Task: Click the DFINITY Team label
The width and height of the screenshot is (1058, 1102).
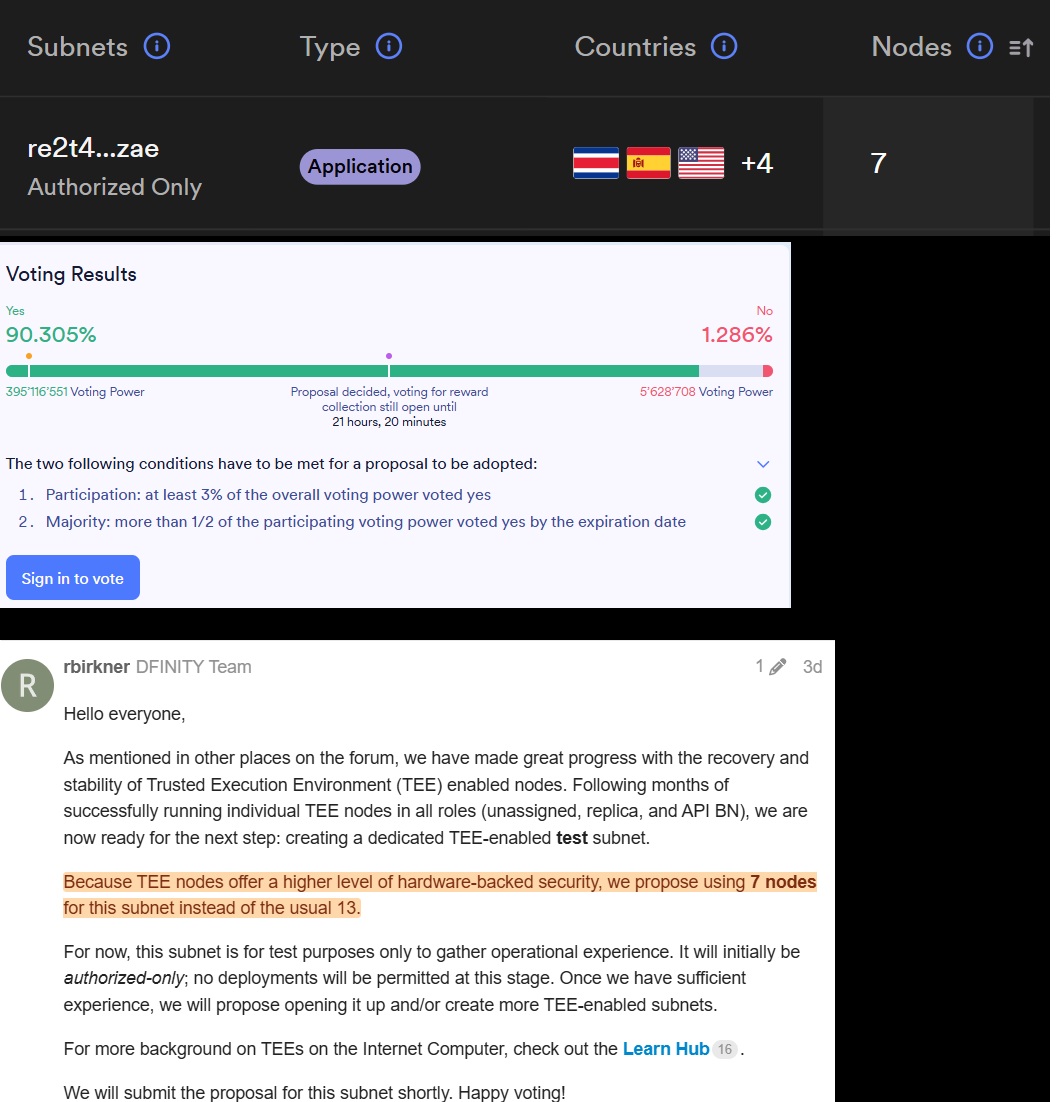Action: pos(193,667)
